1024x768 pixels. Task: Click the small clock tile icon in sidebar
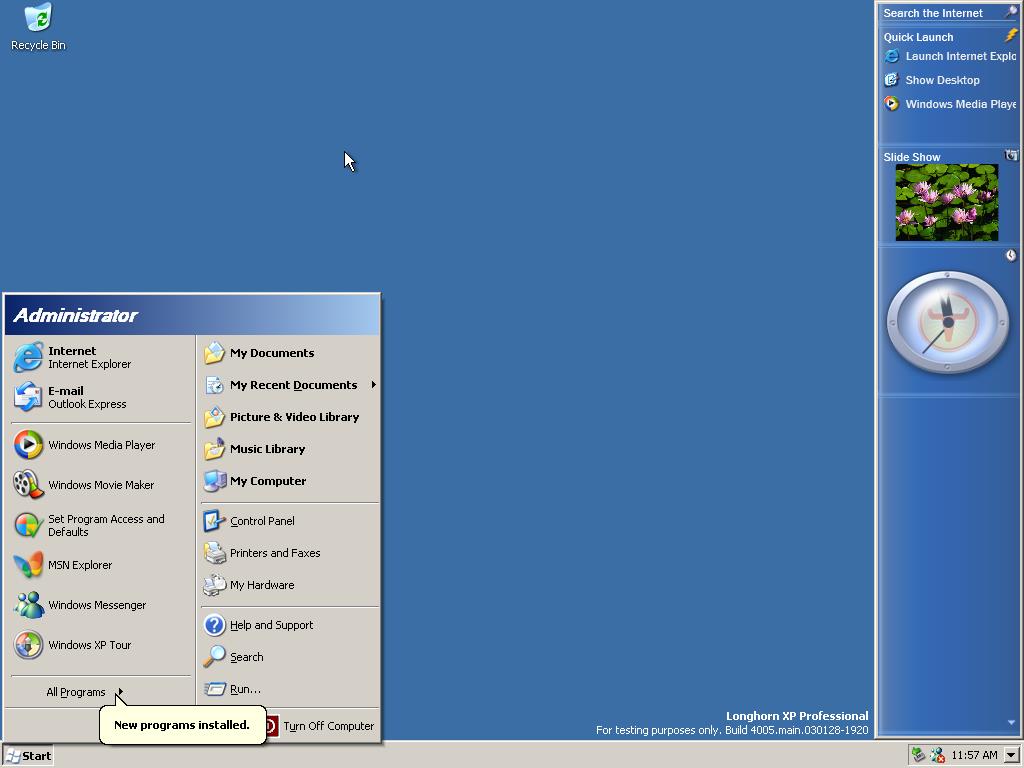tap(1011, 255)
